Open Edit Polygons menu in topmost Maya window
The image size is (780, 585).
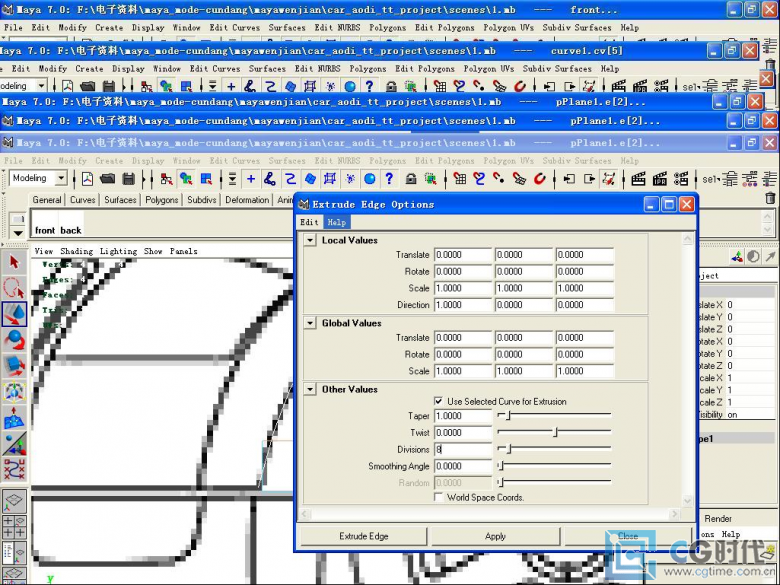click(x=444, y=28)
